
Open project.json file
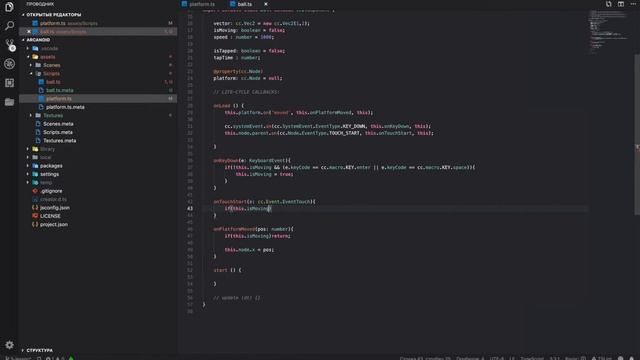53,224
